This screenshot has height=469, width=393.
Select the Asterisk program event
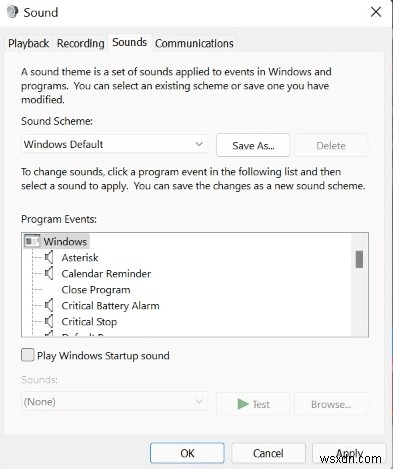(x=80, y=257)
